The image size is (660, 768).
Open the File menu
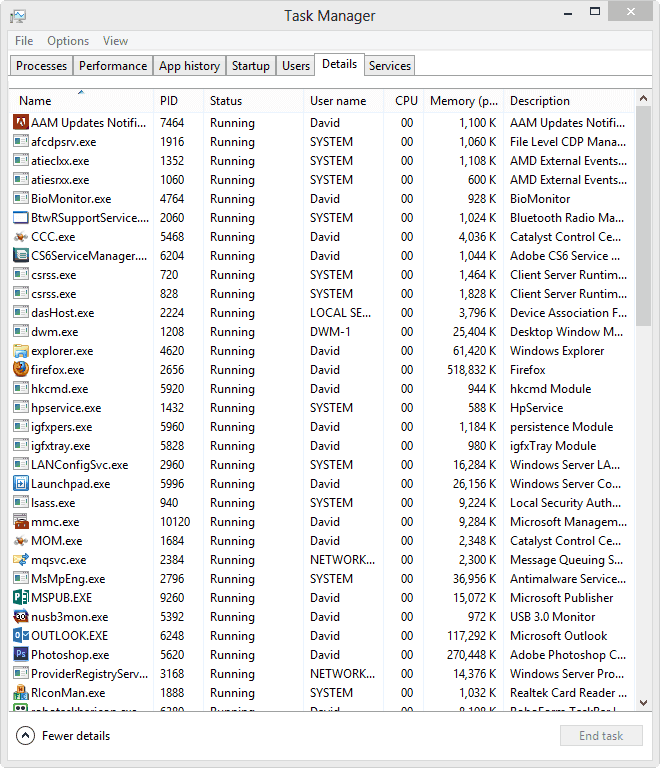point(24,41)
